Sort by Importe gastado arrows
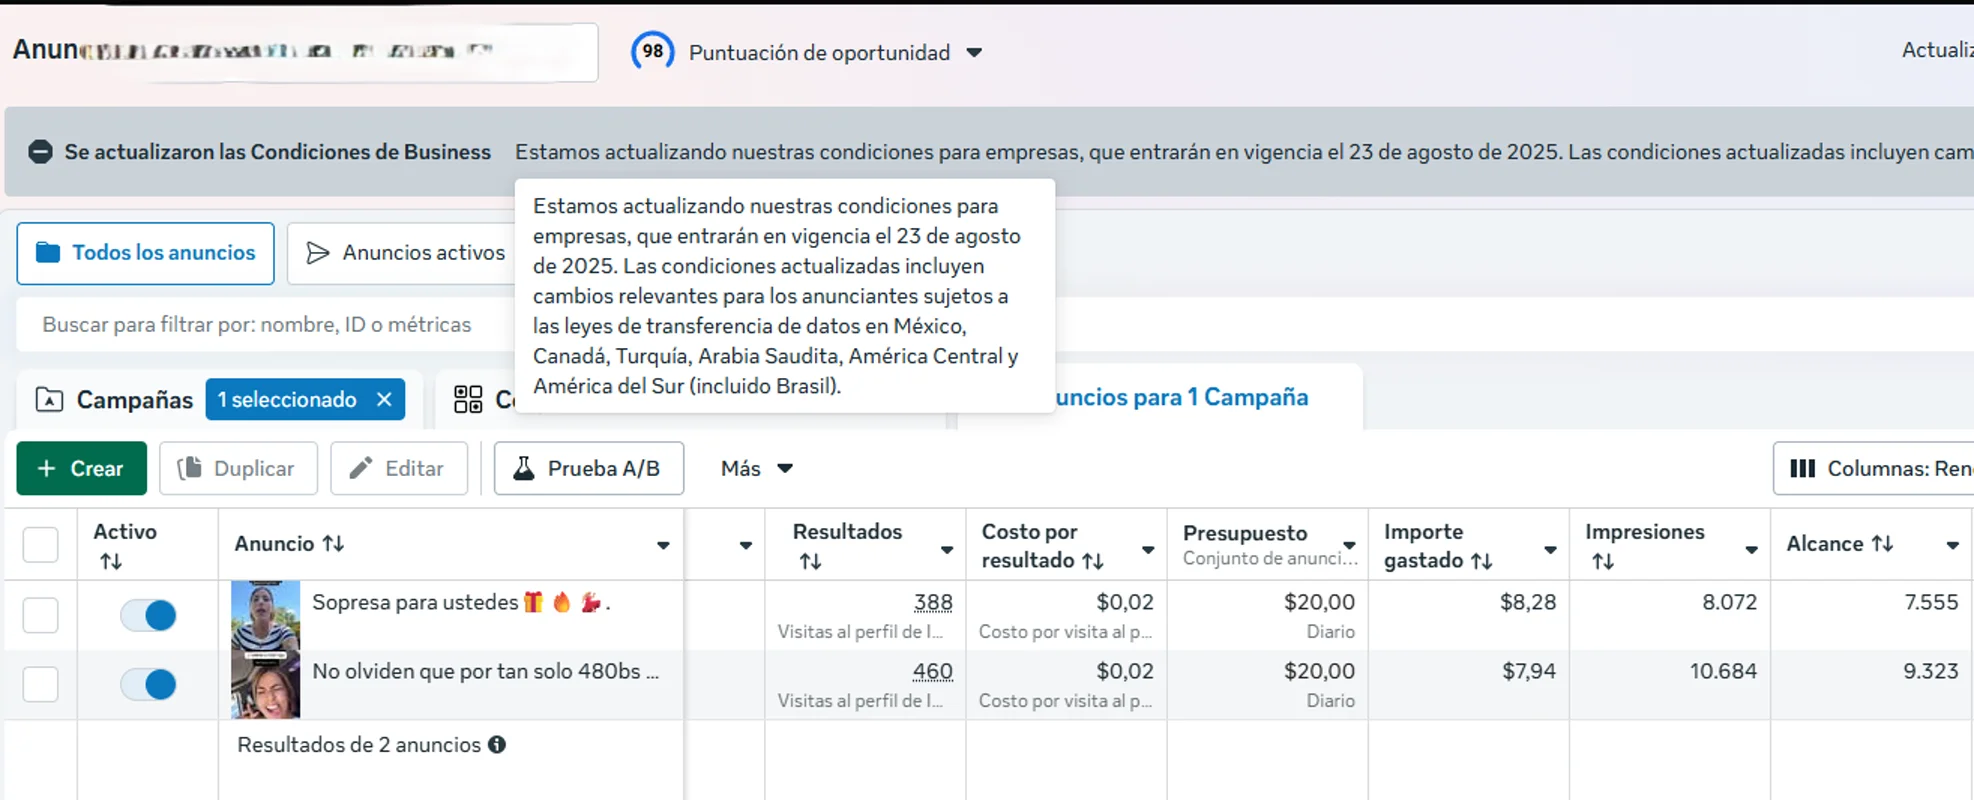1974x800 pixels. (1482, 561)
